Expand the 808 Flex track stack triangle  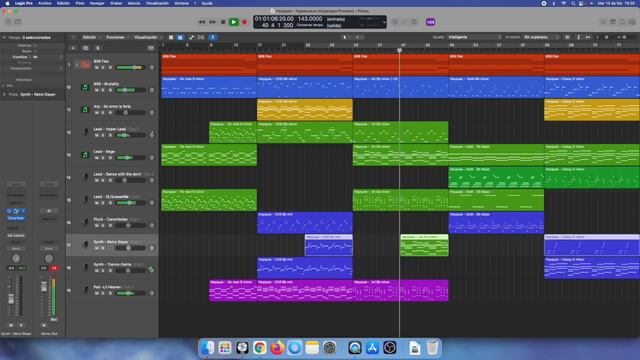[x=76, y=64]
